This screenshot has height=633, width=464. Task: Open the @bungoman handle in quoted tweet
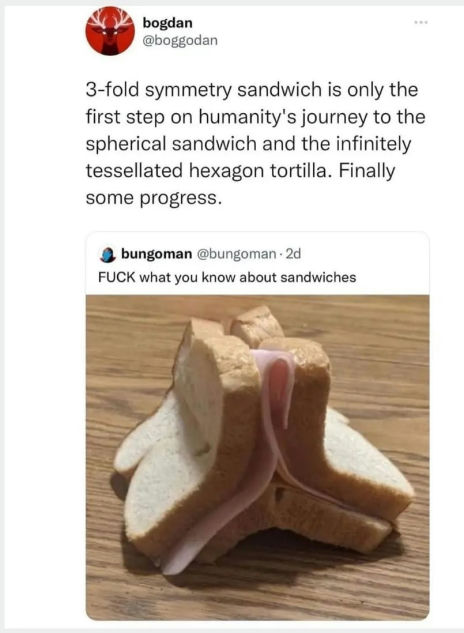pyautogui.click(x=236, y=254)
